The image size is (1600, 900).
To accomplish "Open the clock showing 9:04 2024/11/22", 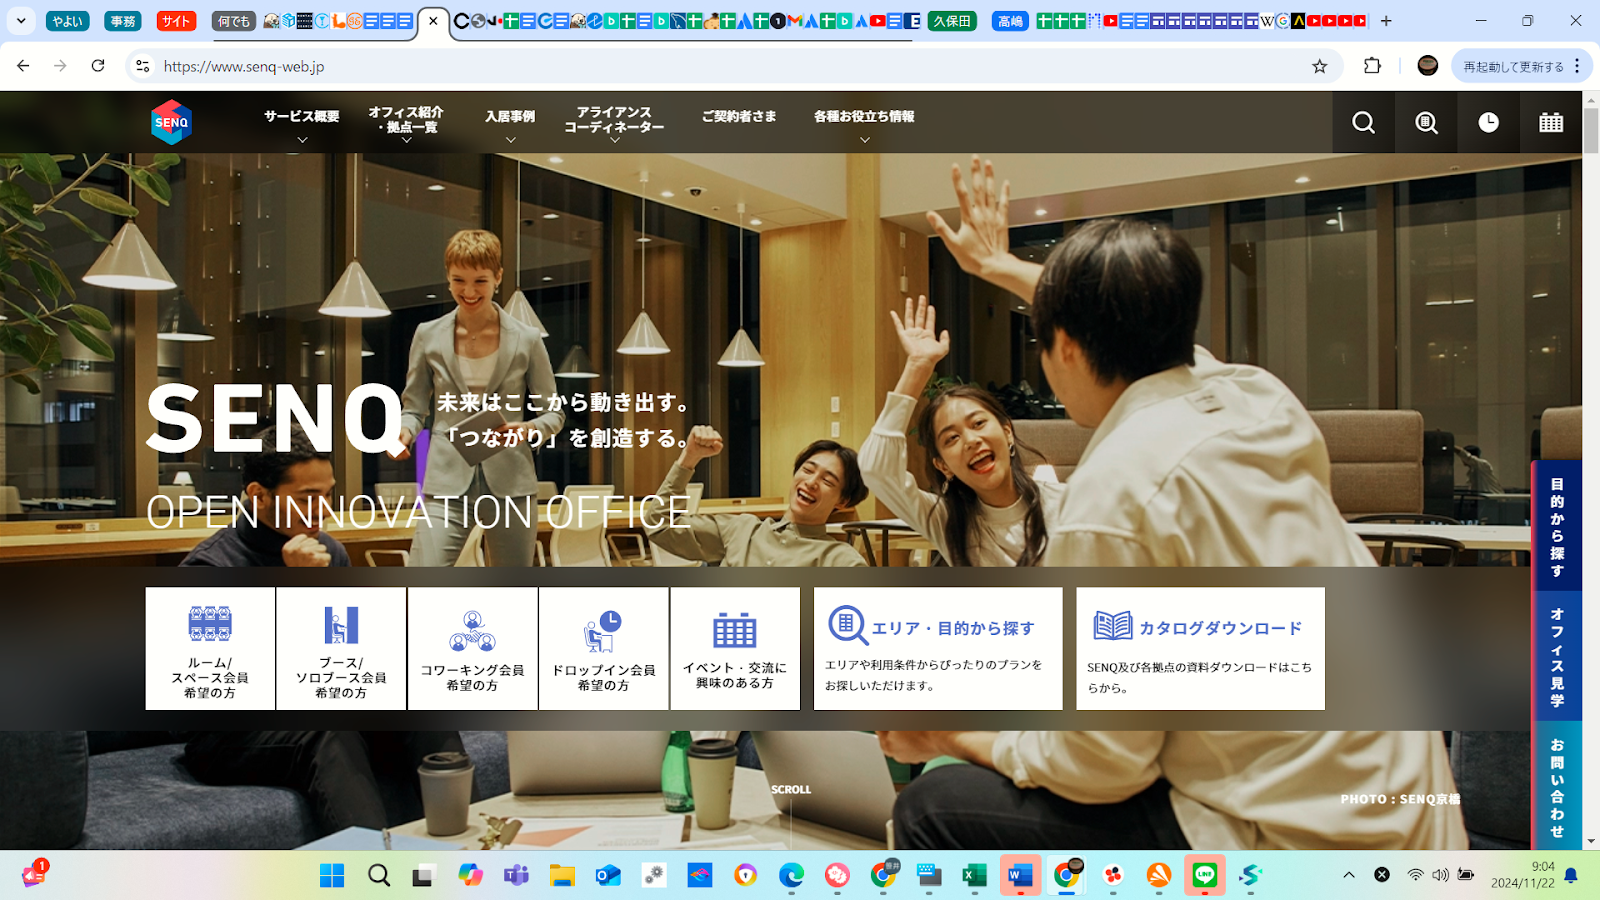I will point(1523,875).
